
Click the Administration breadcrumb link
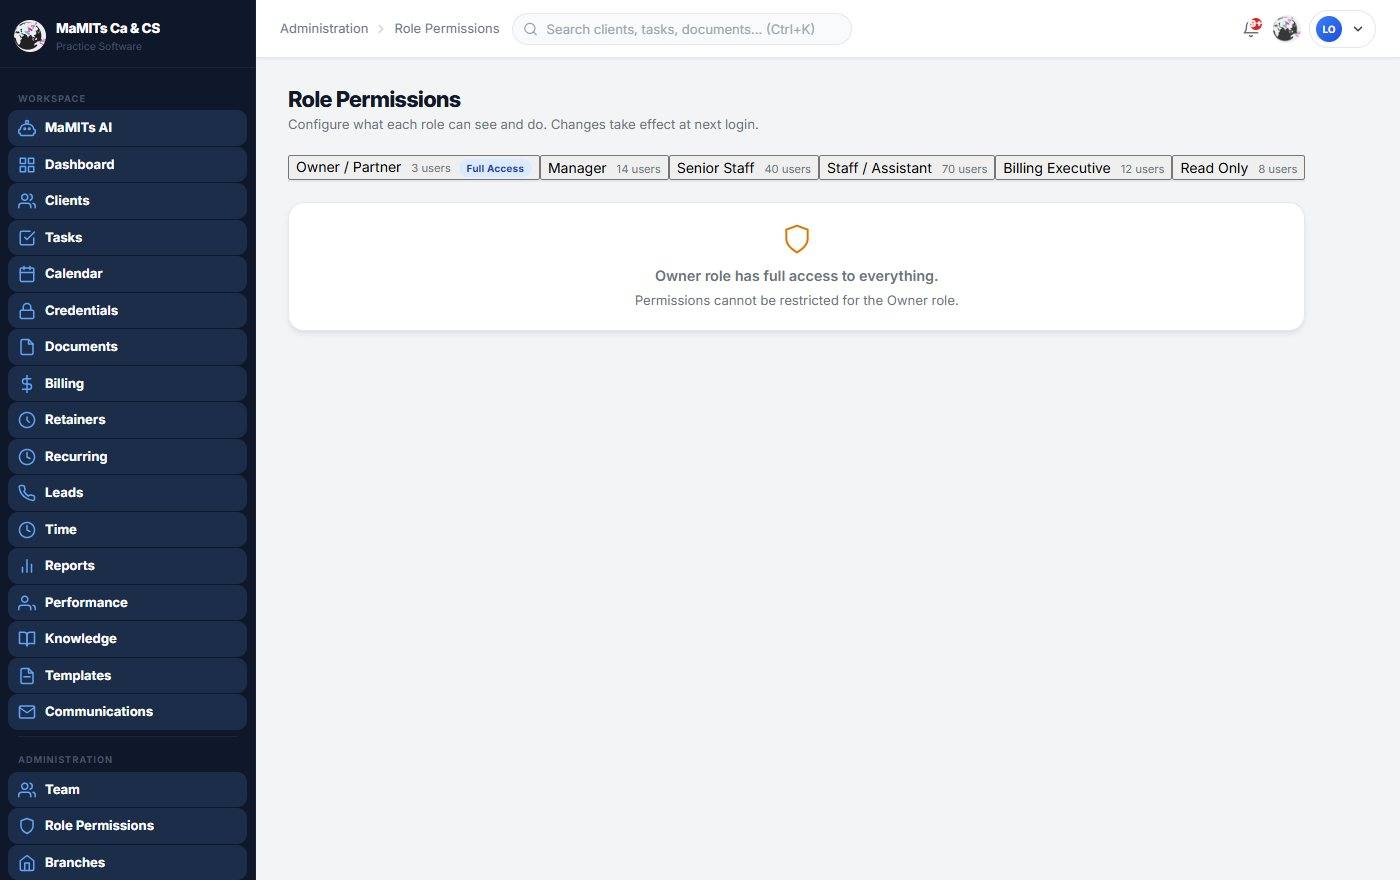click(x=324, y=29)
